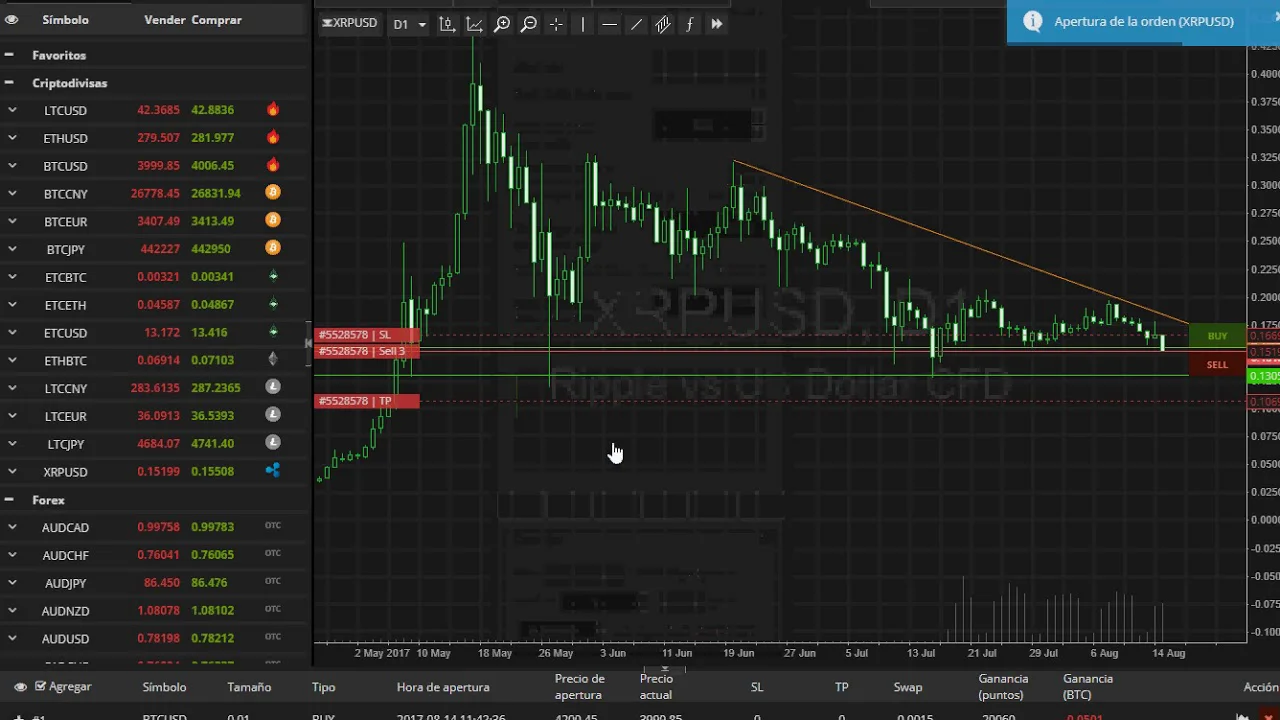Expand the XRPUSD row chevron
1280x720 pixels.
point(12,472)
